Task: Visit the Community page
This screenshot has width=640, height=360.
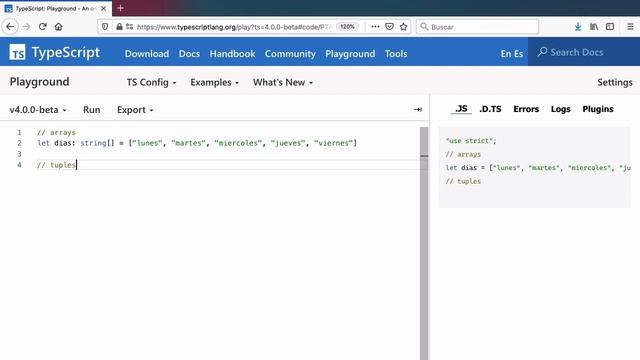Action: pos(290,53)
